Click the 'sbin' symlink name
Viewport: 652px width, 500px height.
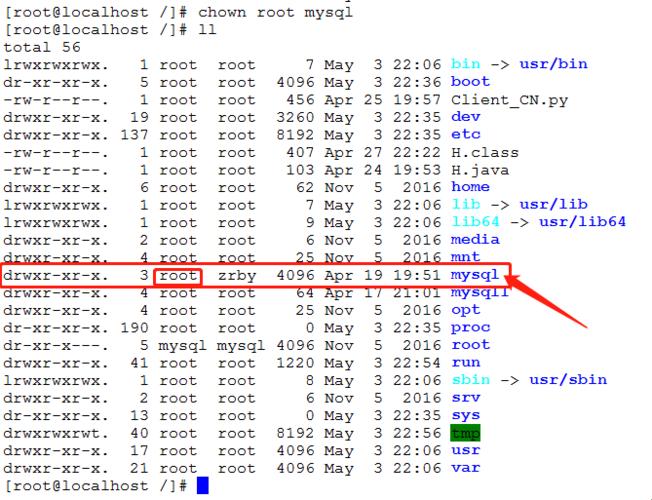pyautogui.click(x=470, y=380)
